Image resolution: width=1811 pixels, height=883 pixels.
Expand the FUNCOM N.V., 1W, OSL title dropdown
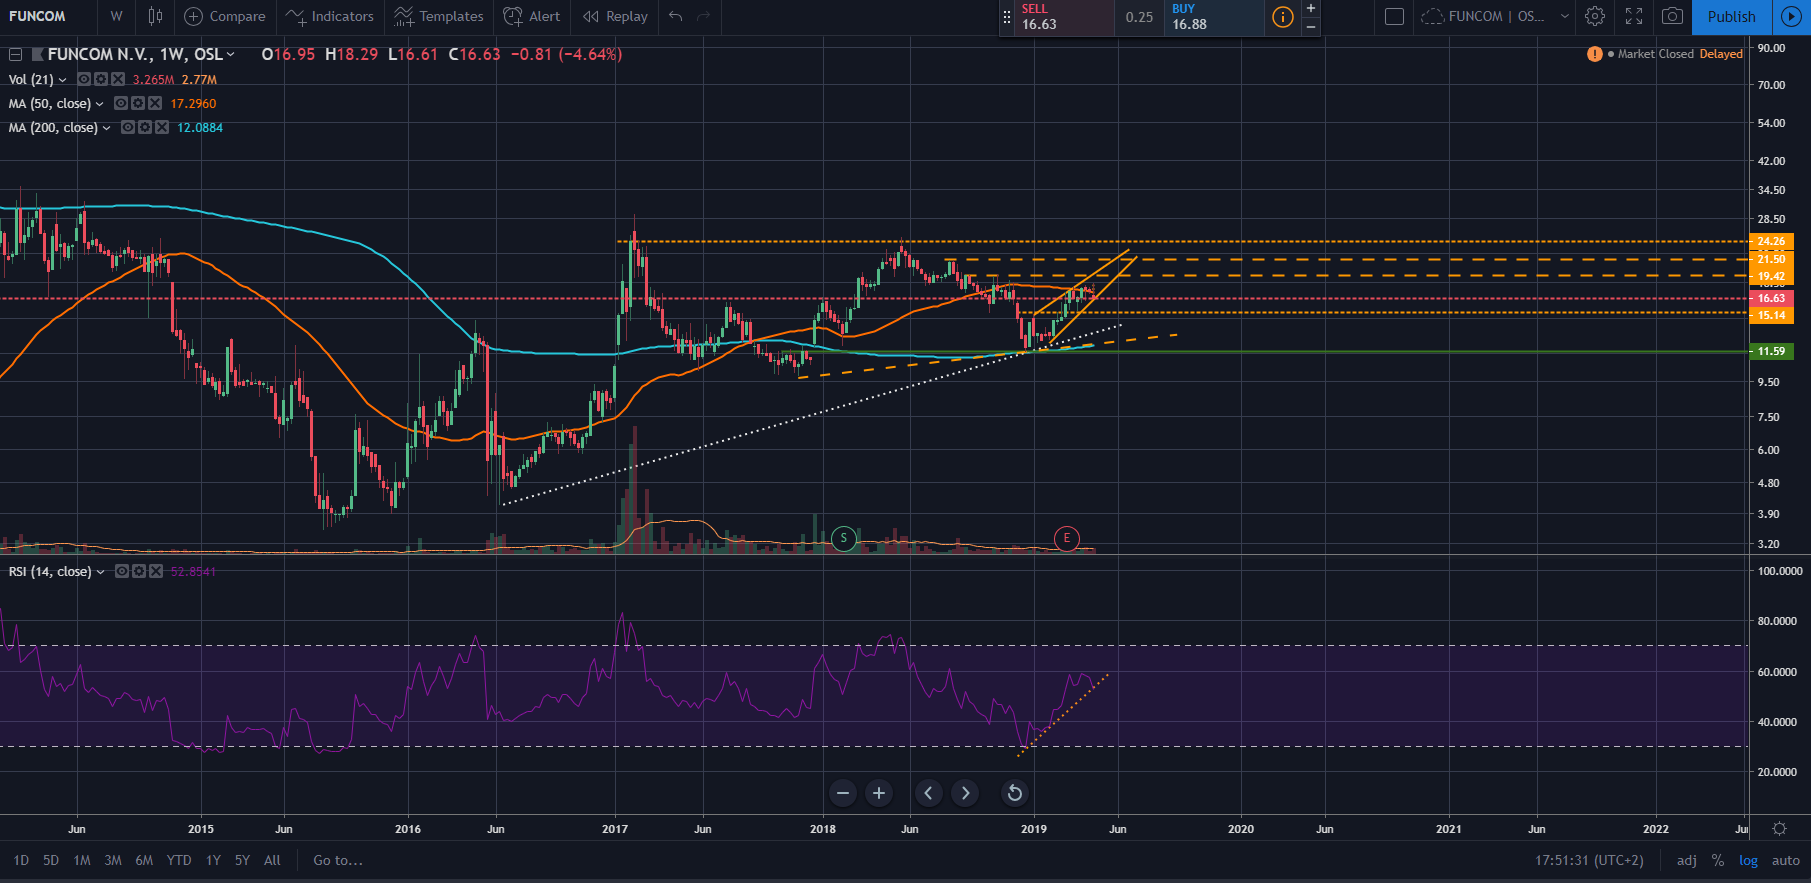231,55
